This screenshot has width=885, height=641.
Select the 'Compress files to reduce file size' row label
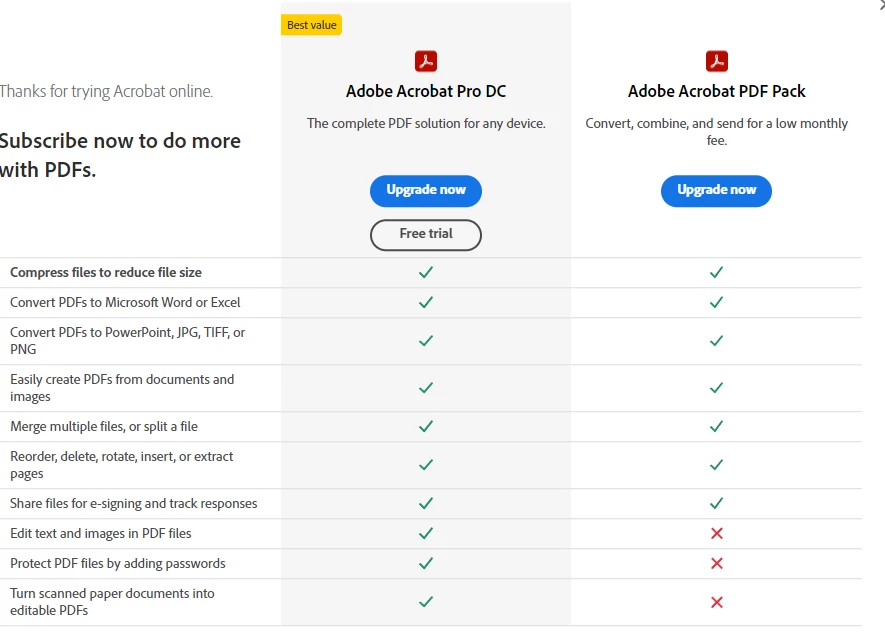coord(106,273)
